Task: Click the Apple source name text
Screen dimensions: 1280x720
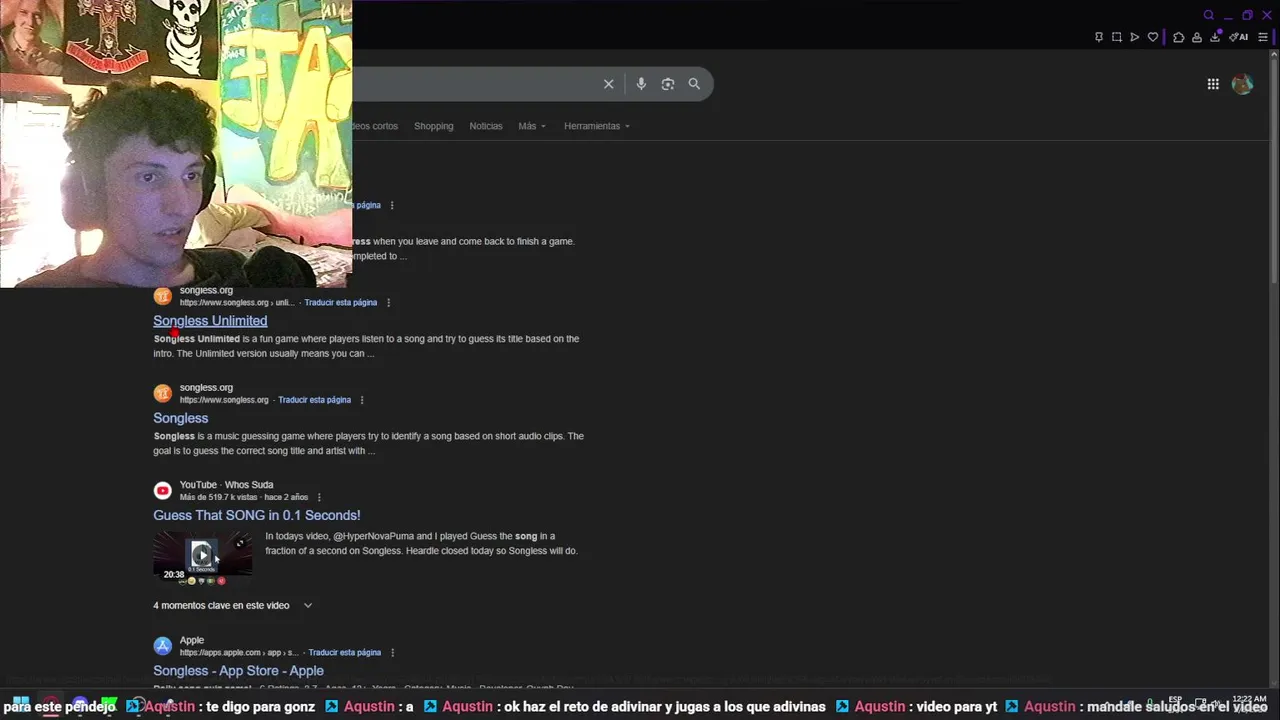Action: (x=192, y=640)
